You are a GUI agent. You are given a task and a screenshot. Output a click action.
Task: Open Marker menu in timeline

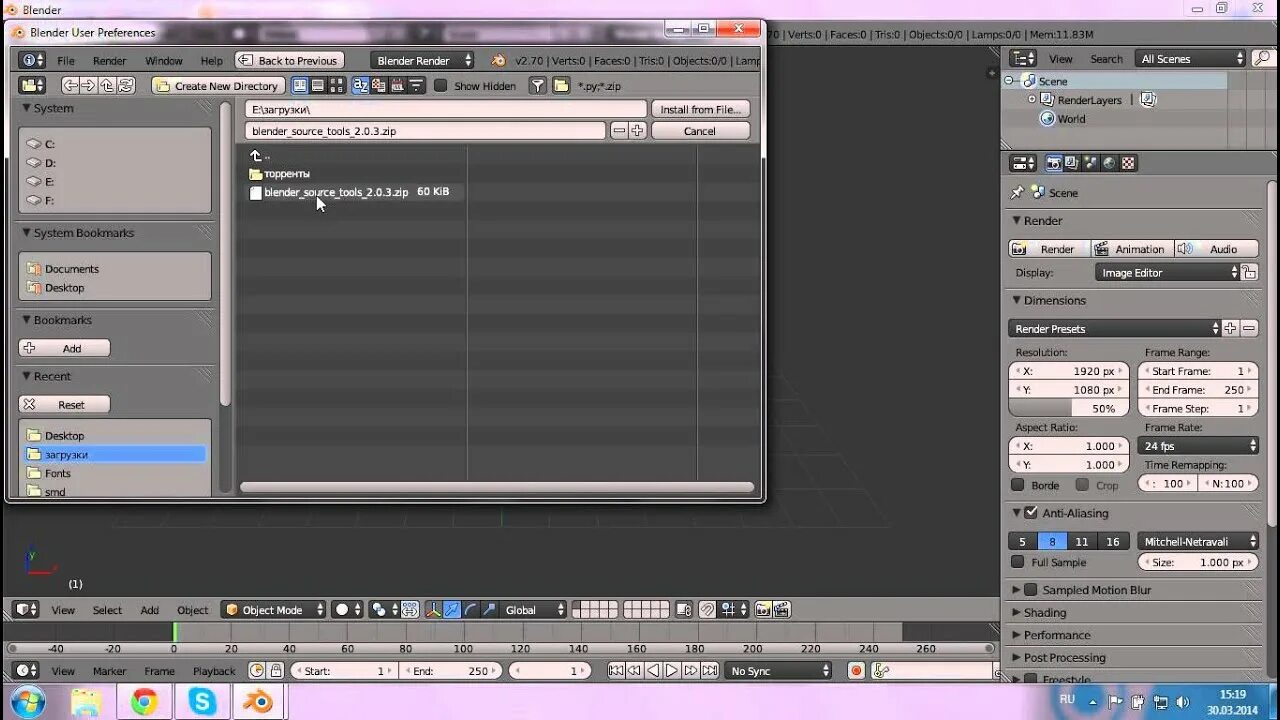coord(110,671)
